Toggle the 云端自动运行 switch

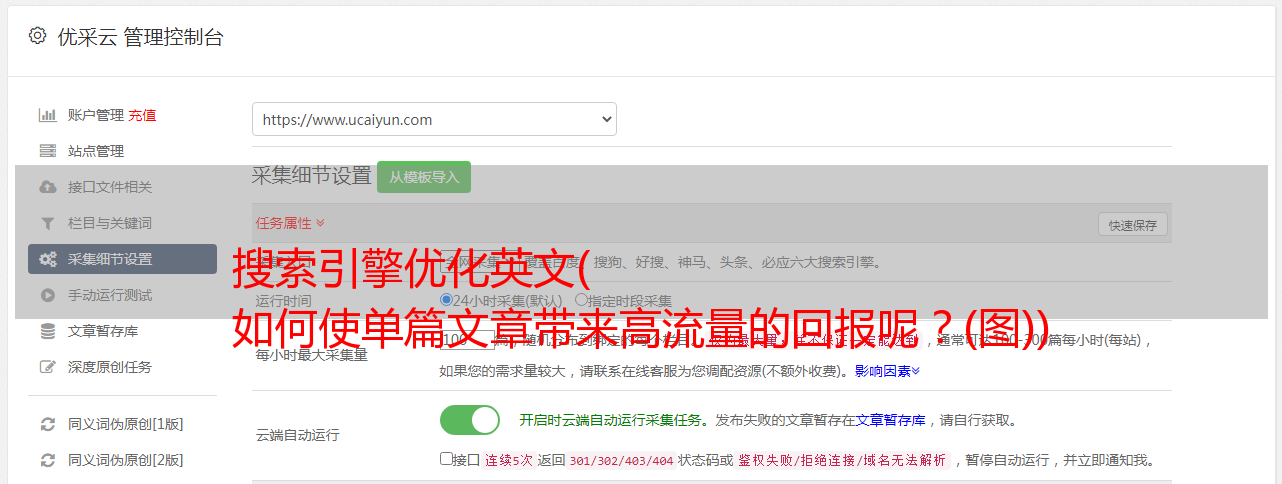pos(470,420)
